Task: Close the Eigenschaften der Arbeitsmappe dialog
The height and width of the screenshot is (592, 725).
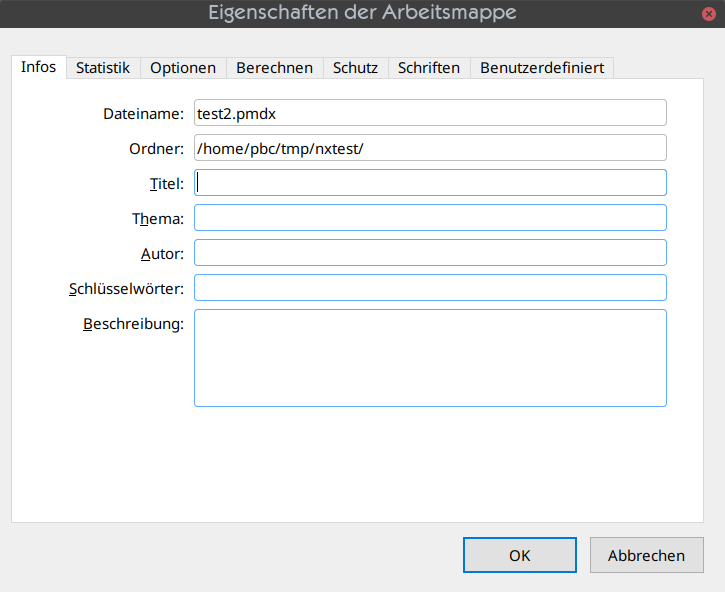Action: 708,14
